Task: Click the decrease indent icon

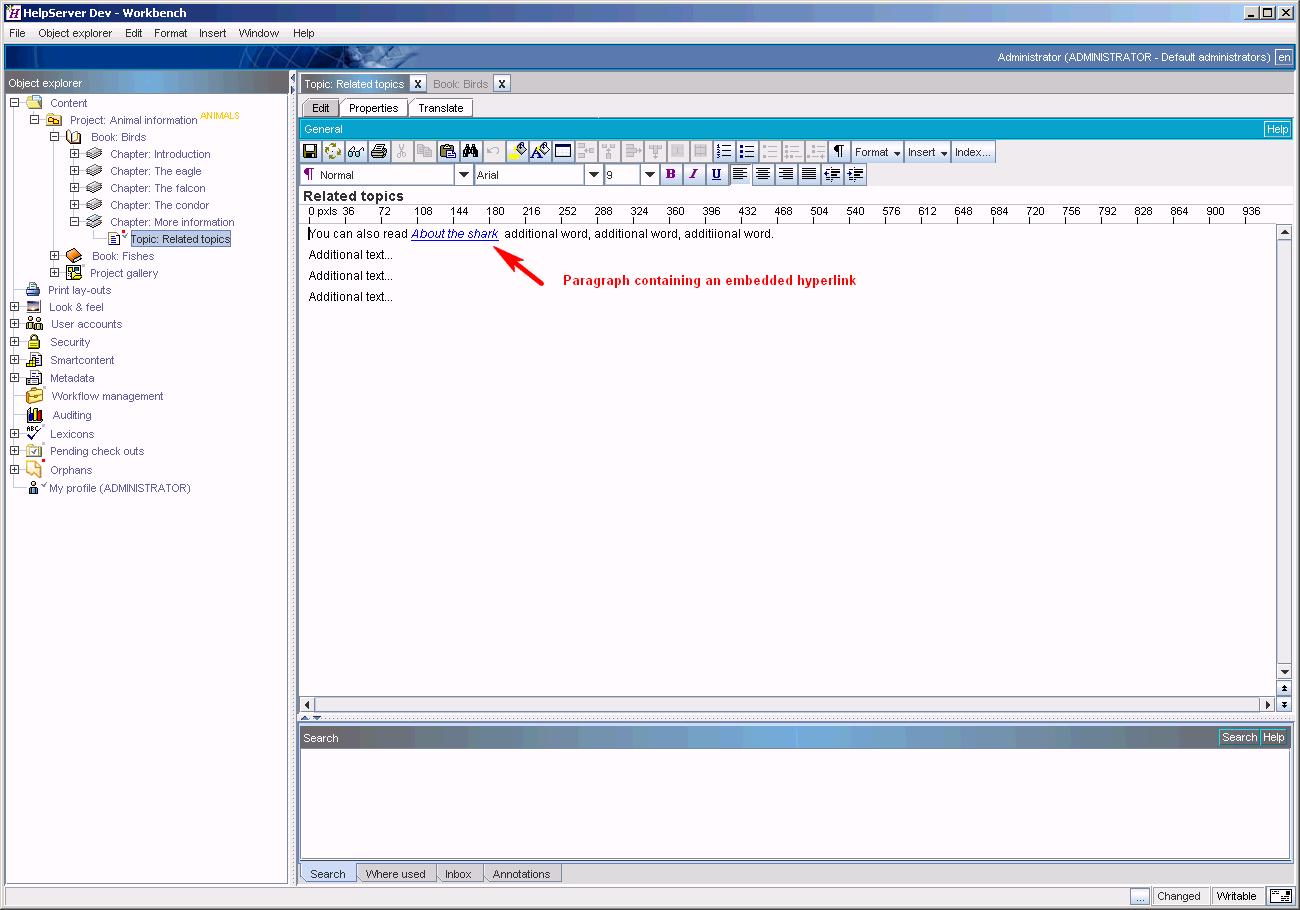Action: pyautogui.click(x=832, y=174)
